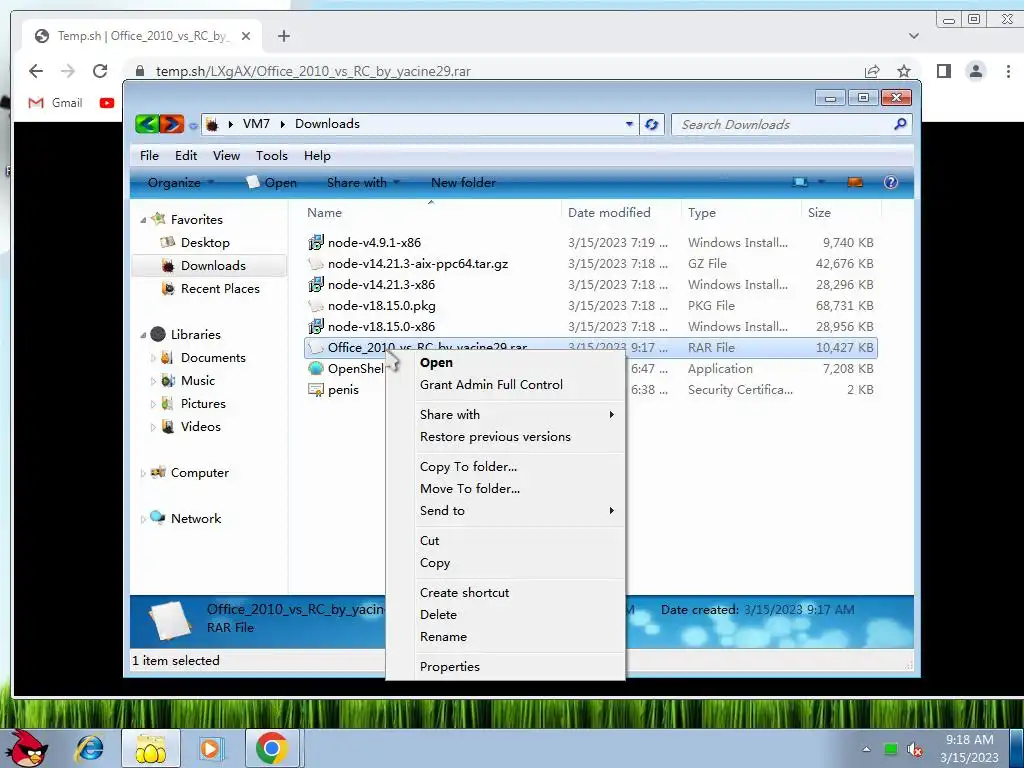The image size is (1024, 768).
Task: Open the Tools menu
Action: tap(272, 155)
